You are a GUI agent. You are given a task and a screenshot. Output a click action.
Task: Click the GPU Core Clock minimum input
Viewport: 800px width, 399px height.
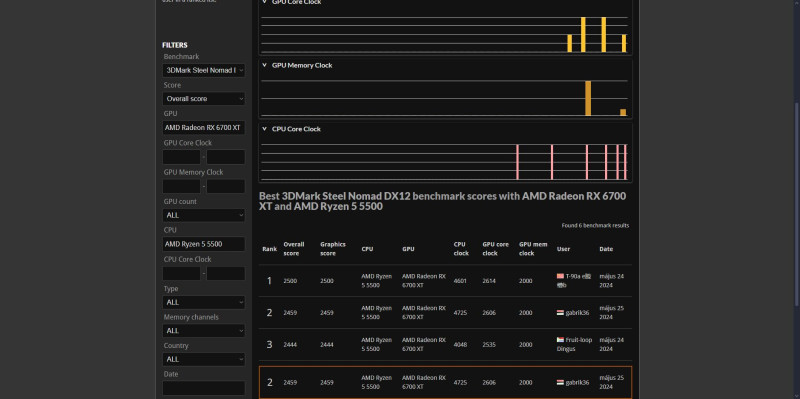[182, 157]
